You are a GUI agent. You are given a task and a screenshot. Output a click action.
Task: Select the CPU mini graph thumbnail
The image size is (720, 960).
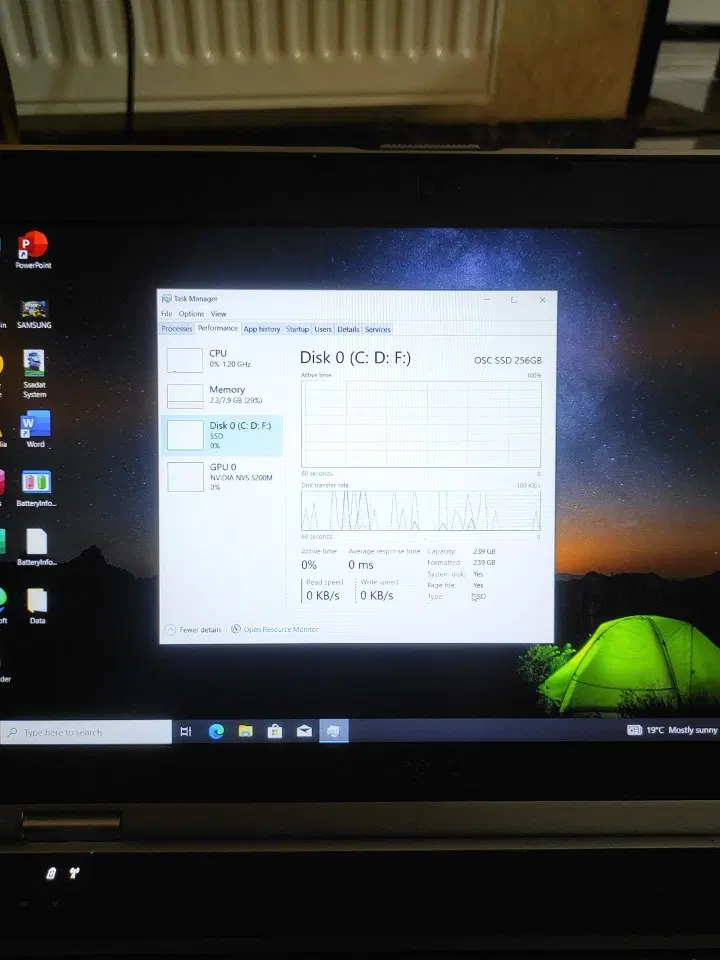[184, 360]
